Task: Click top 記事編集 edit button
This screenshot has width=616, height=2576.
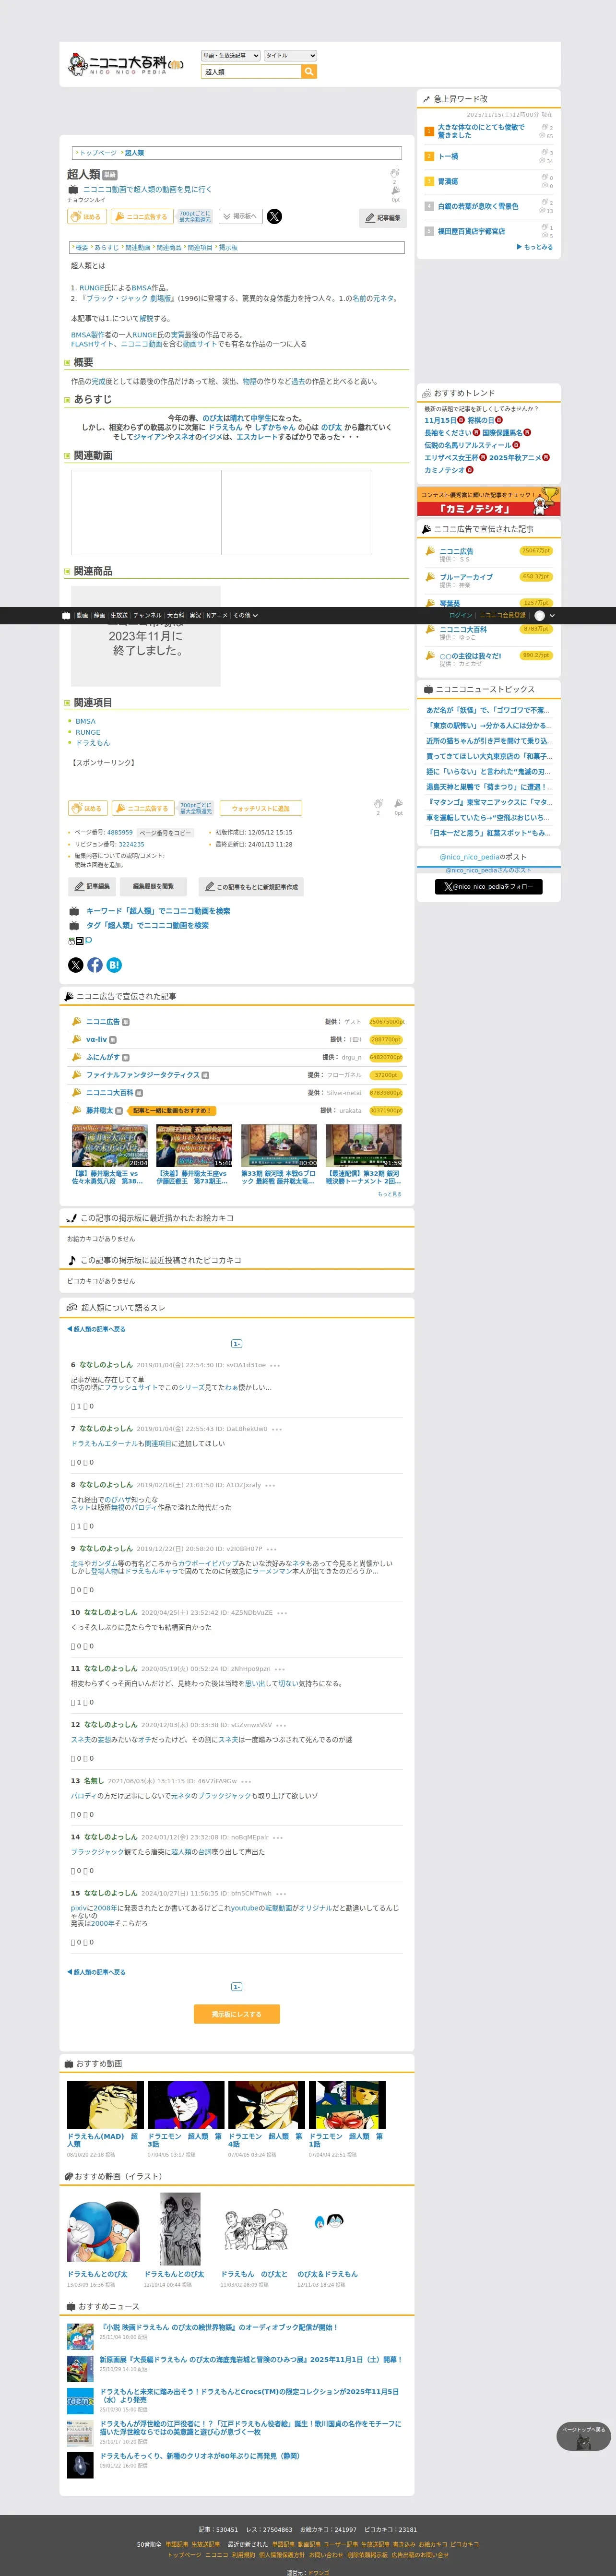Action: [382, 218]
